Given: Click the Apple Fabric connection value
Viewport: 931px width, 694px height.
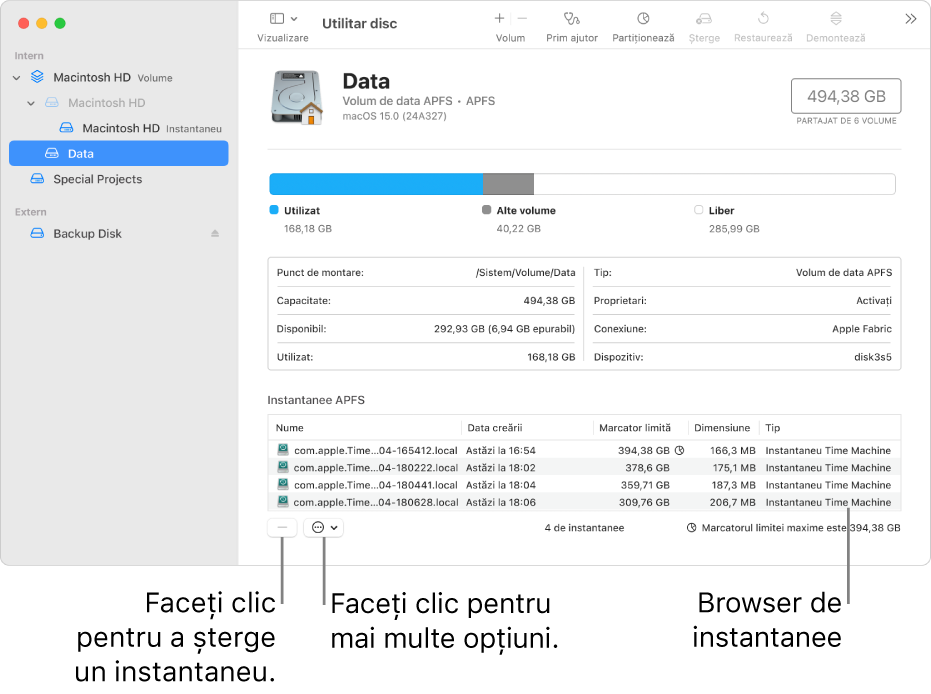Looking at the screenshot, I should pos(862,329).
